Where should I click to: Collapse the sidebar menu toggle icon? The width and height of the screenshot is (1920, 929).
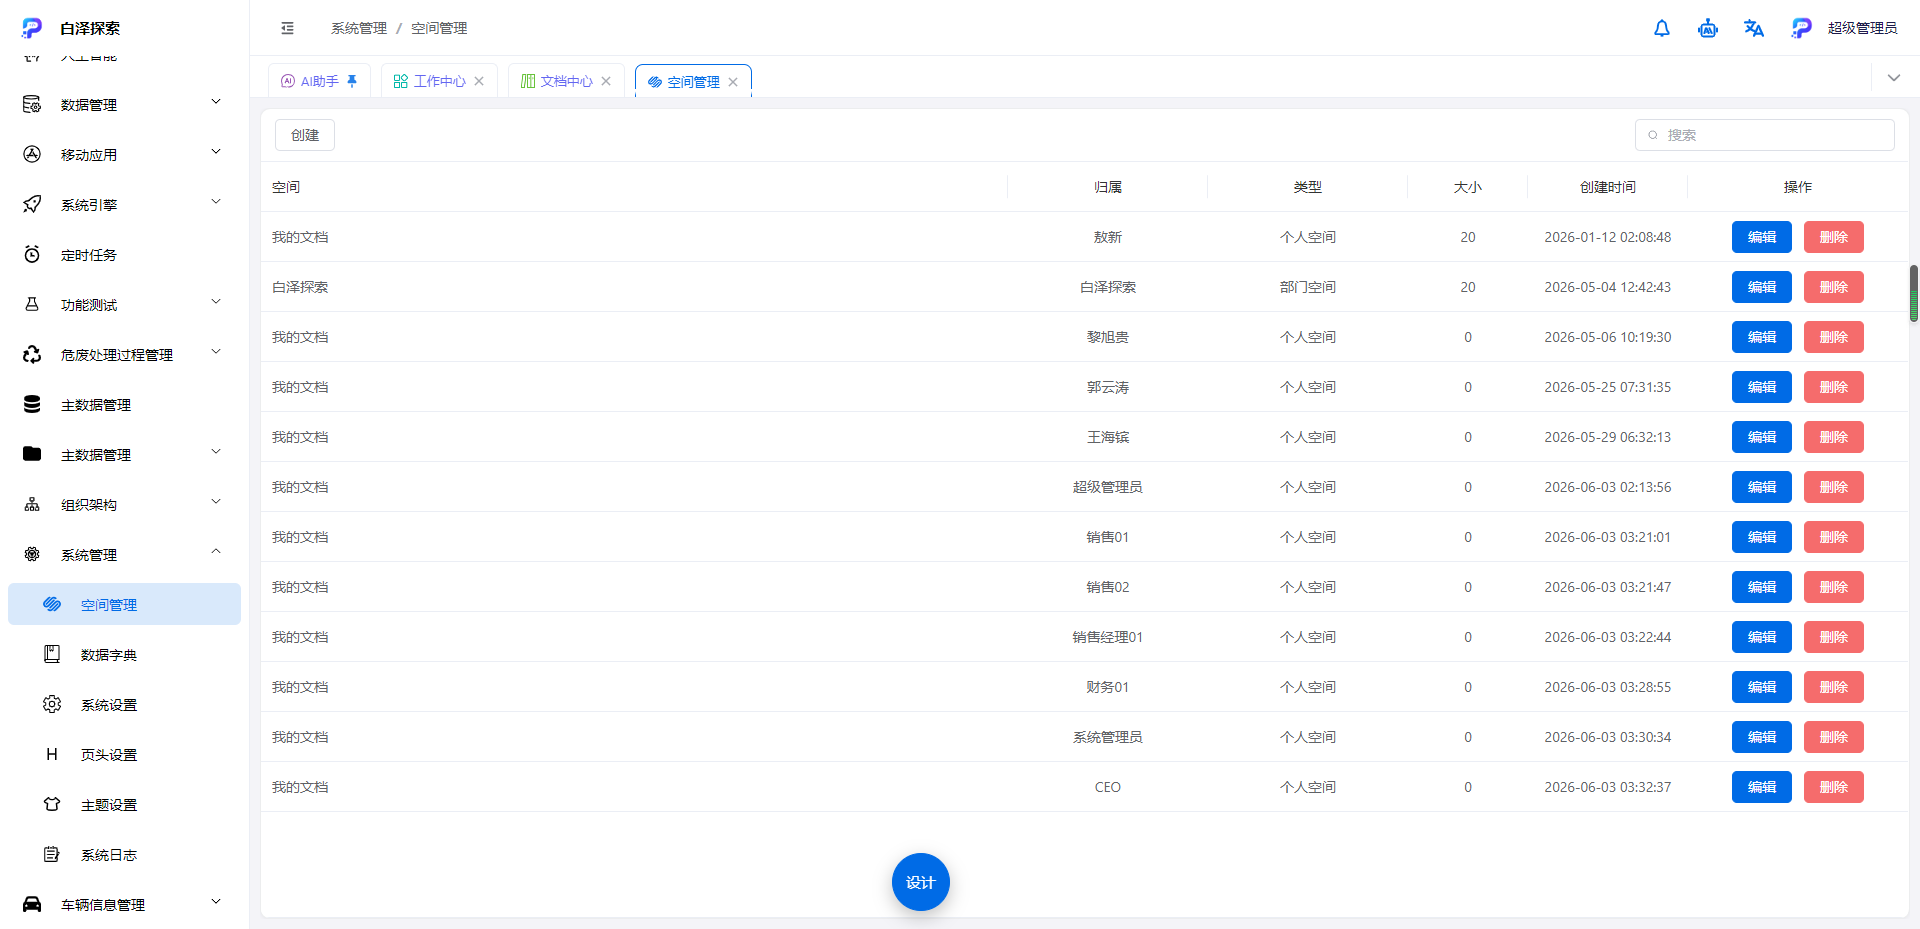click(288, 28)
